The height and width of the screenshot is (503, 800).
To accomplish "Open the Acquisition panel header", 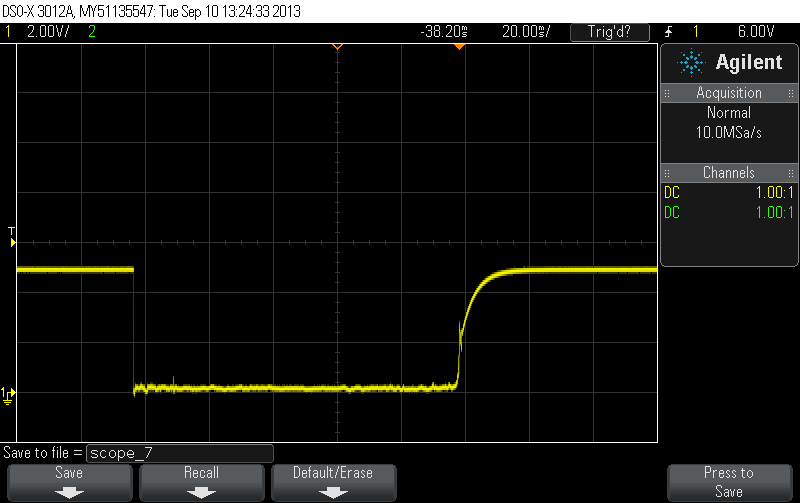I will (x=729, y=93).
